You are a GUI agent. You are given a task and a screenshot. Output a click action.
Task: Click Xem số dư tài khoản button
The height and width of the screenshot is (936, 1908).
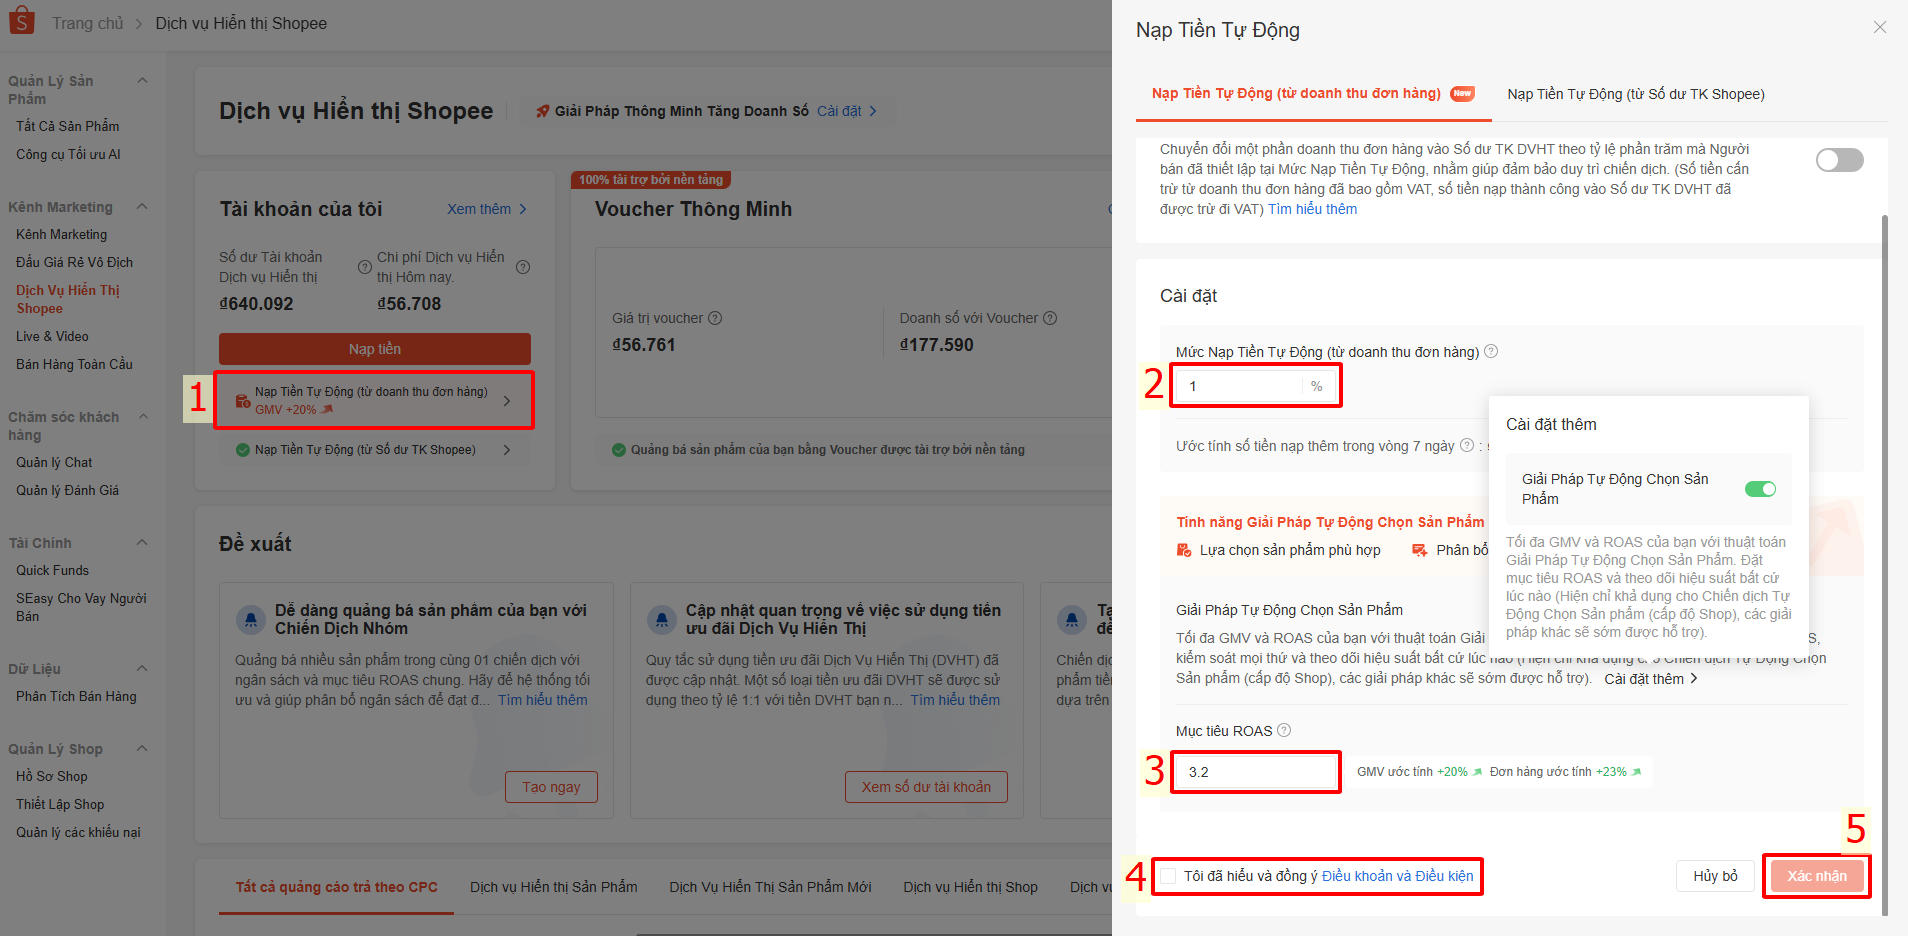coord(926,787)
